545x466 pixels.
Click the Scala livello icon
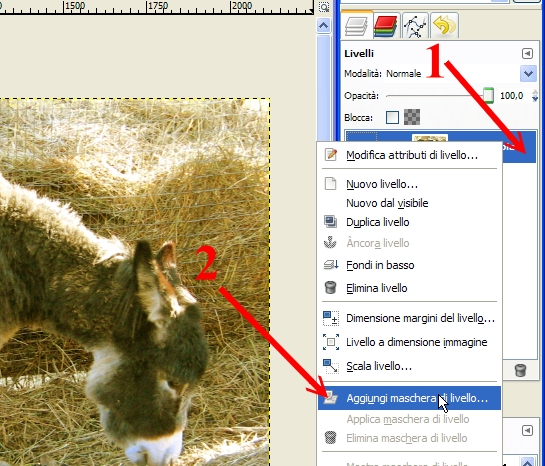(331, 366)
